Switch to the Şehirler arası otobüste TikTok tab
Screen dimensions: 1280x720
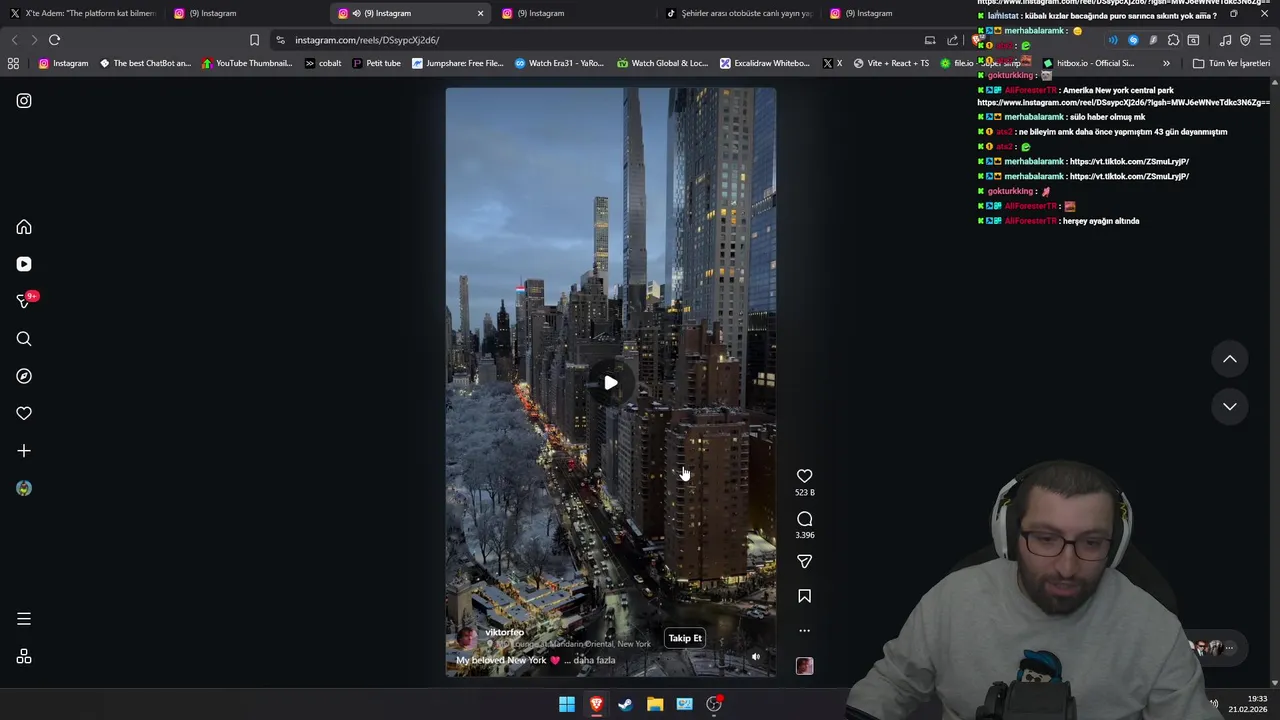click(740, 13)
